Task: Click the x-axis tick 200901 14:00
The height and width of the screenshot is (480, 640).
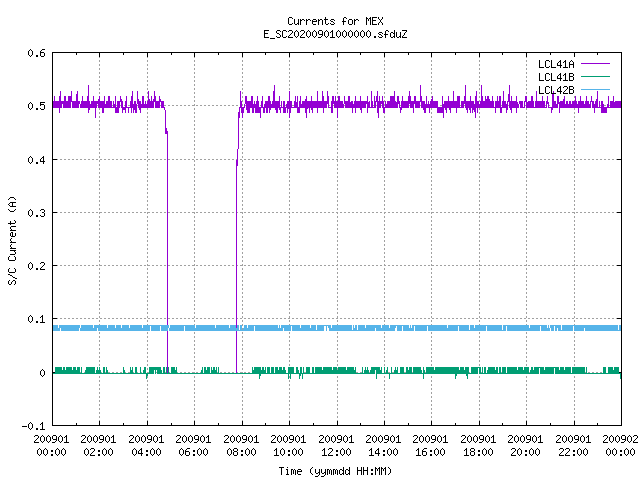Action: (384, 446)
